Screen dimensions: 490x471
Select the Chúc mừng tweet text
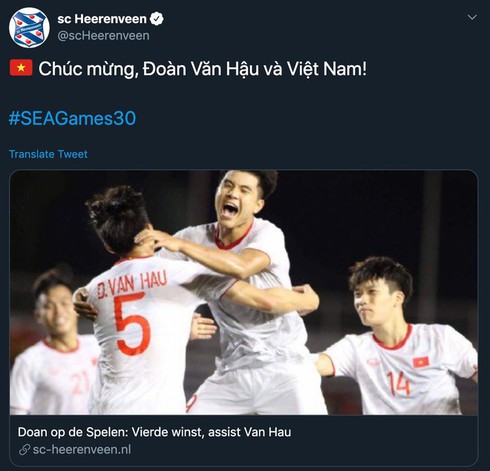202,69
